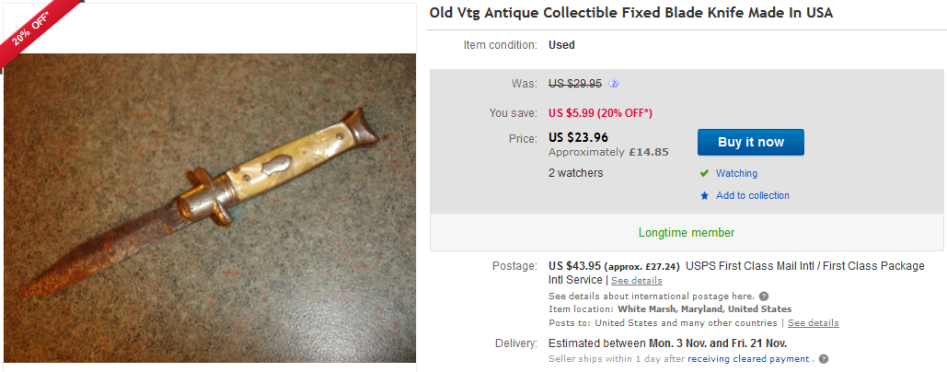Click the listing title Old Vtg Antique Knife
The width and height of the screenshot is (947, 372).
click(631, 13)
